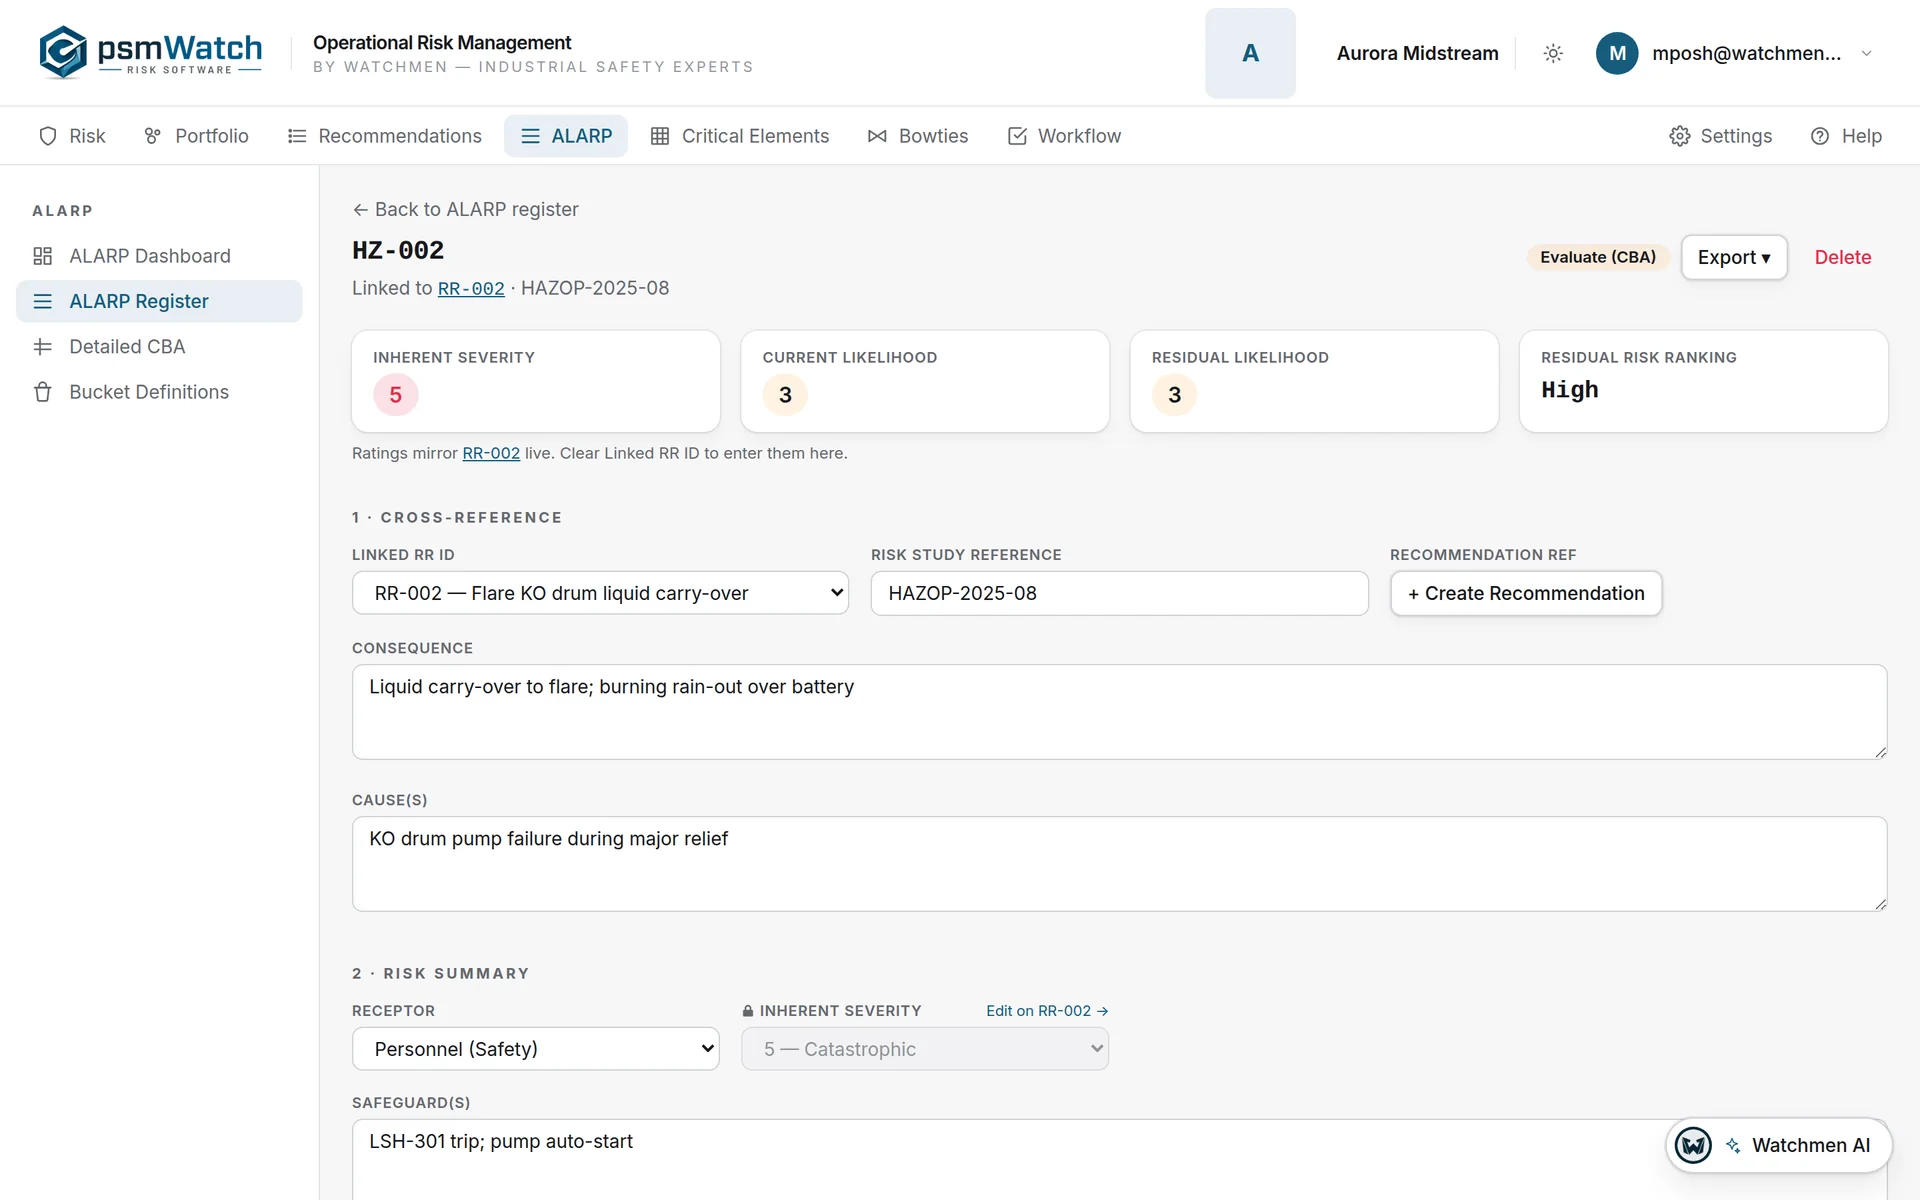This screenshot has height=1200, width=1920.
Task: Click the Evaluate (CBA) badge
Action: point(1598,257)
